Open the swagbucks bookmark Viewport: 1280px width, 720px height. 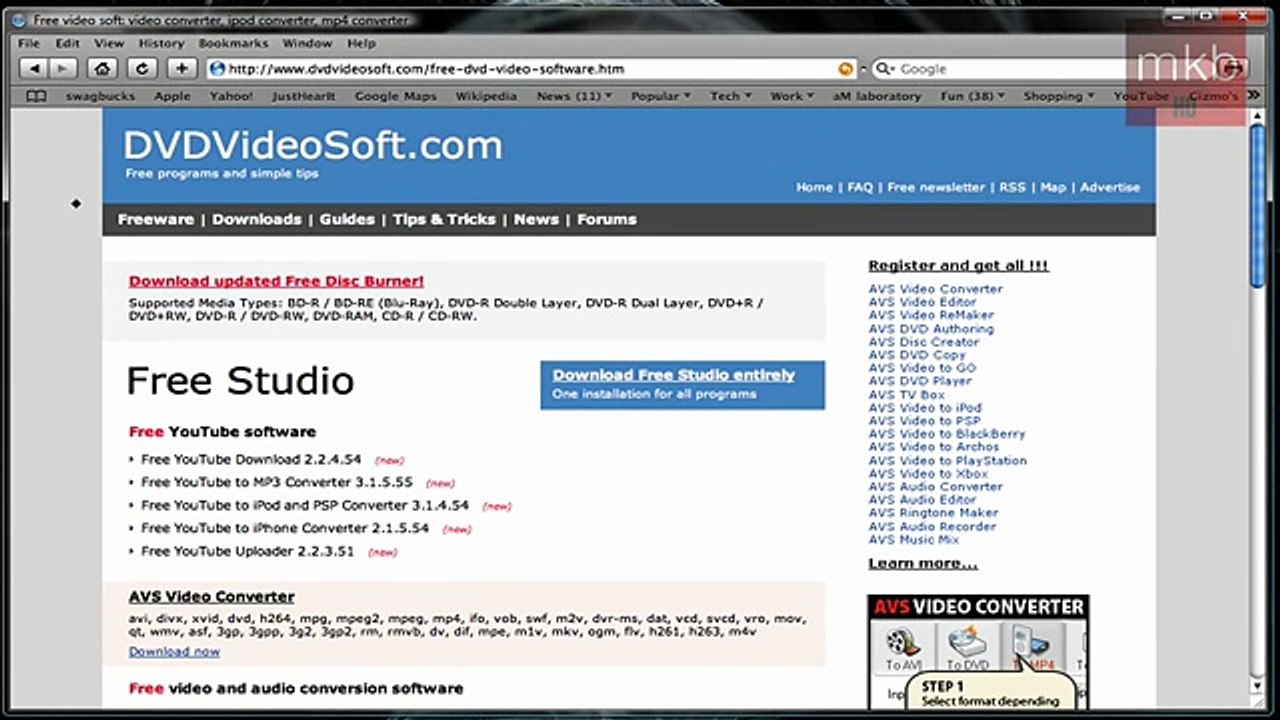pyautogui.click(x=99, y=96)
